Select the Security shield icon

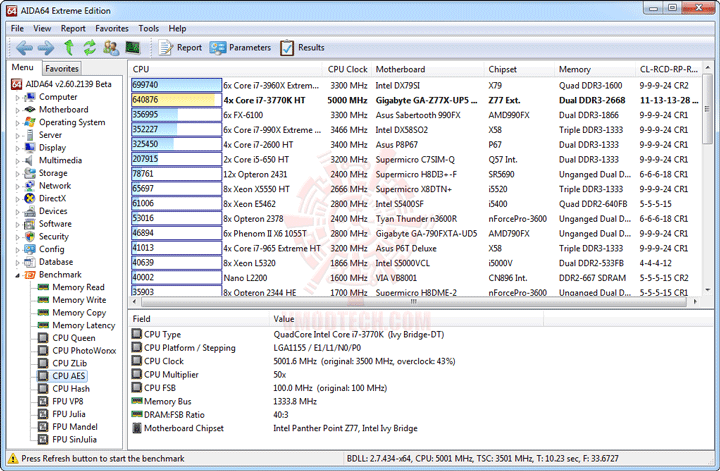click(x=29, y=236)
